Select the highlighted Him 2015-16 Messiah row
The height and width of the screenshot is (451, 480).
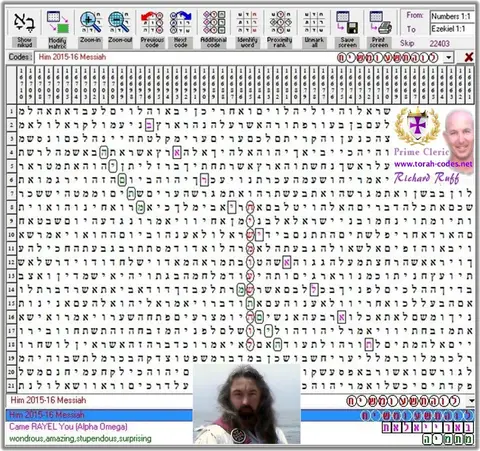coord(239,415)
